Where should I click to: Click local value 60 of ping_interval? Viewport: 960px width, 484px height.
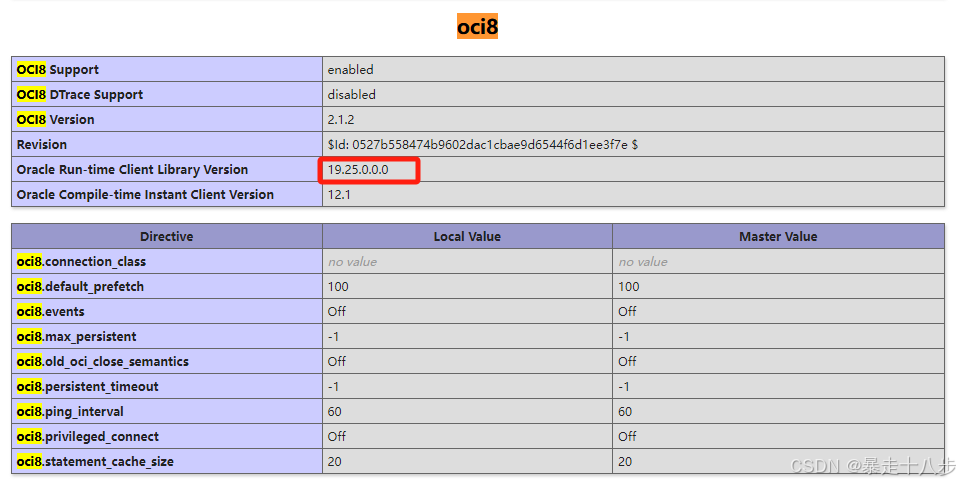coord(334,412)
